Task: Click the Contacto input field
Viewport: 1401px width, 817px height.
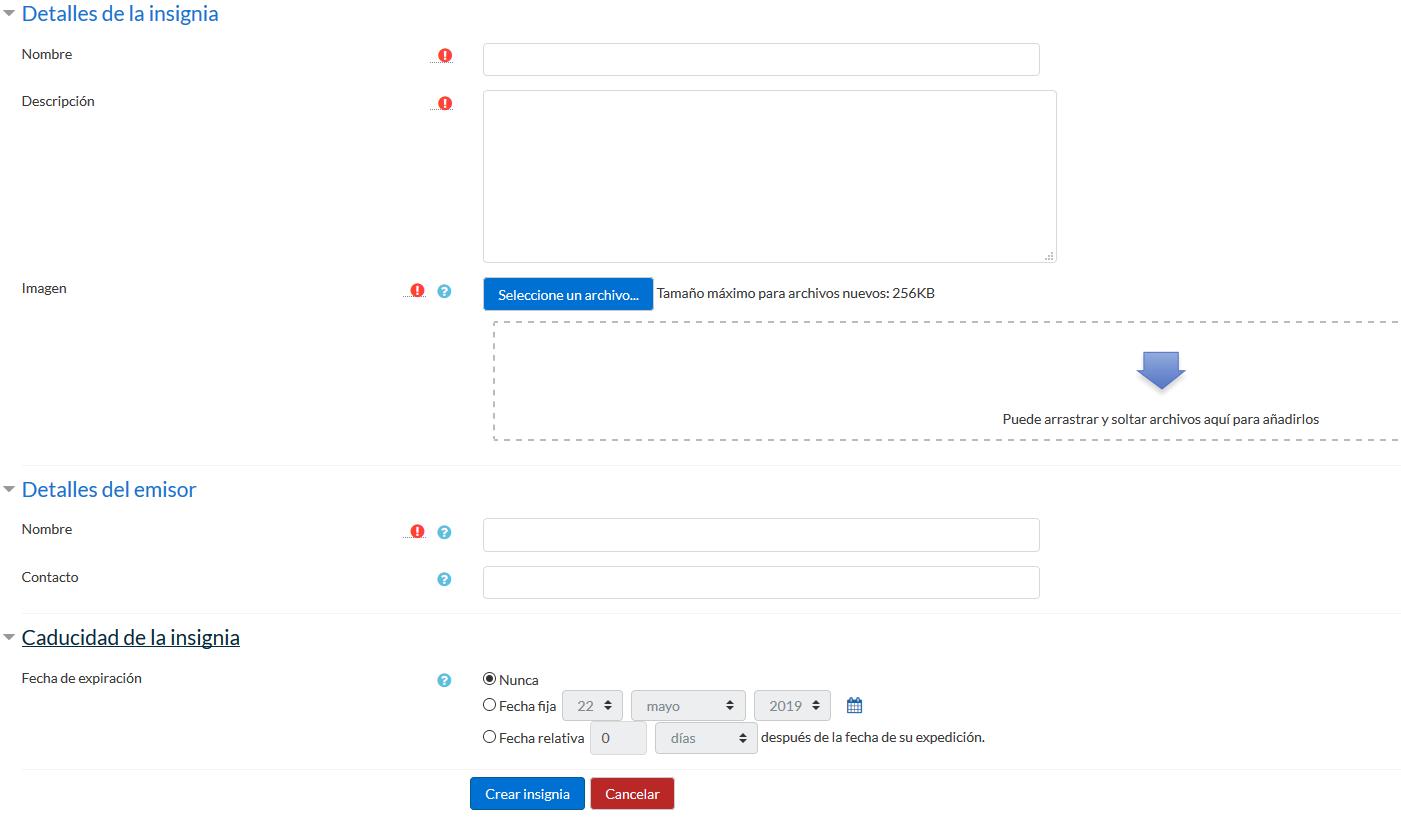Action: point(761,582)
